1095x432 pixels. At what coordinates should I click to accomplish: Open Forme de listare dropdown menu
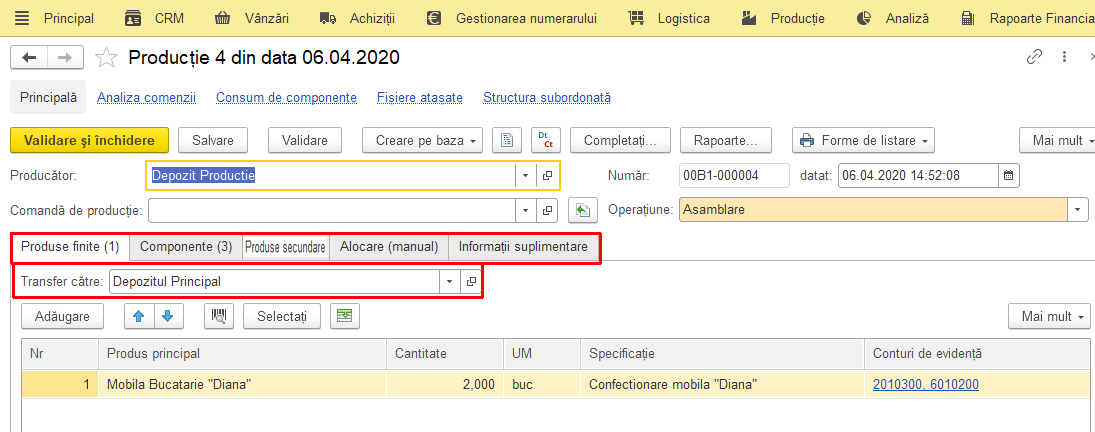coord(863,140)
